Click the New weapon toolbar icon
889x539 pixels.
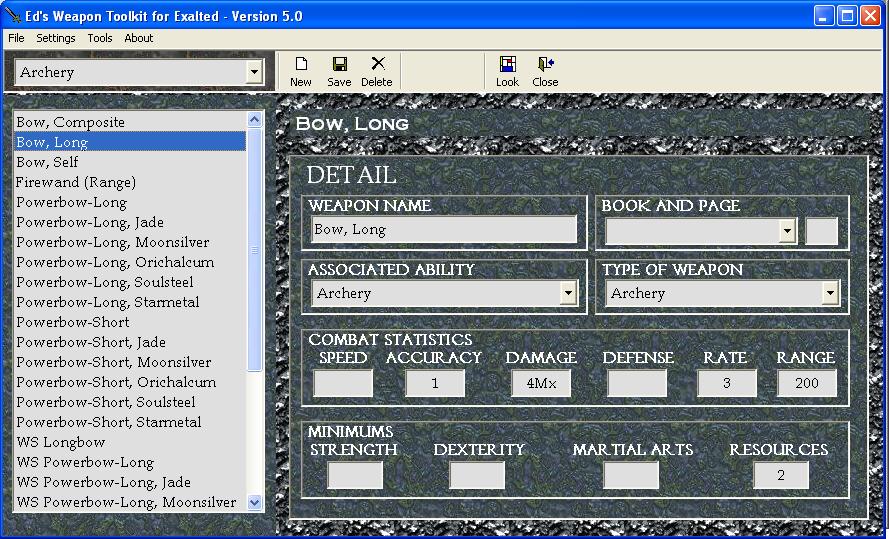(300, 71)
